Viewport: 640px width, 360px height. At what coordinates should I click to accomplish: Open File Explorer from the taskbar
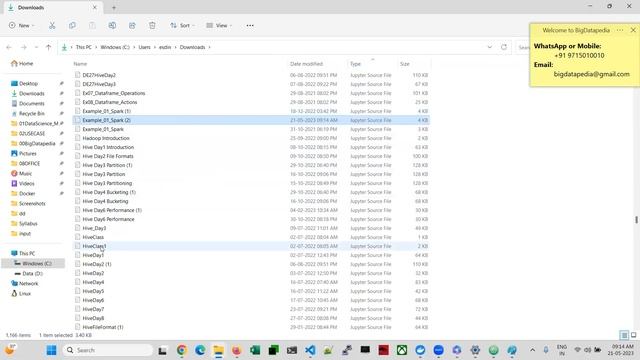click(218, 350)
